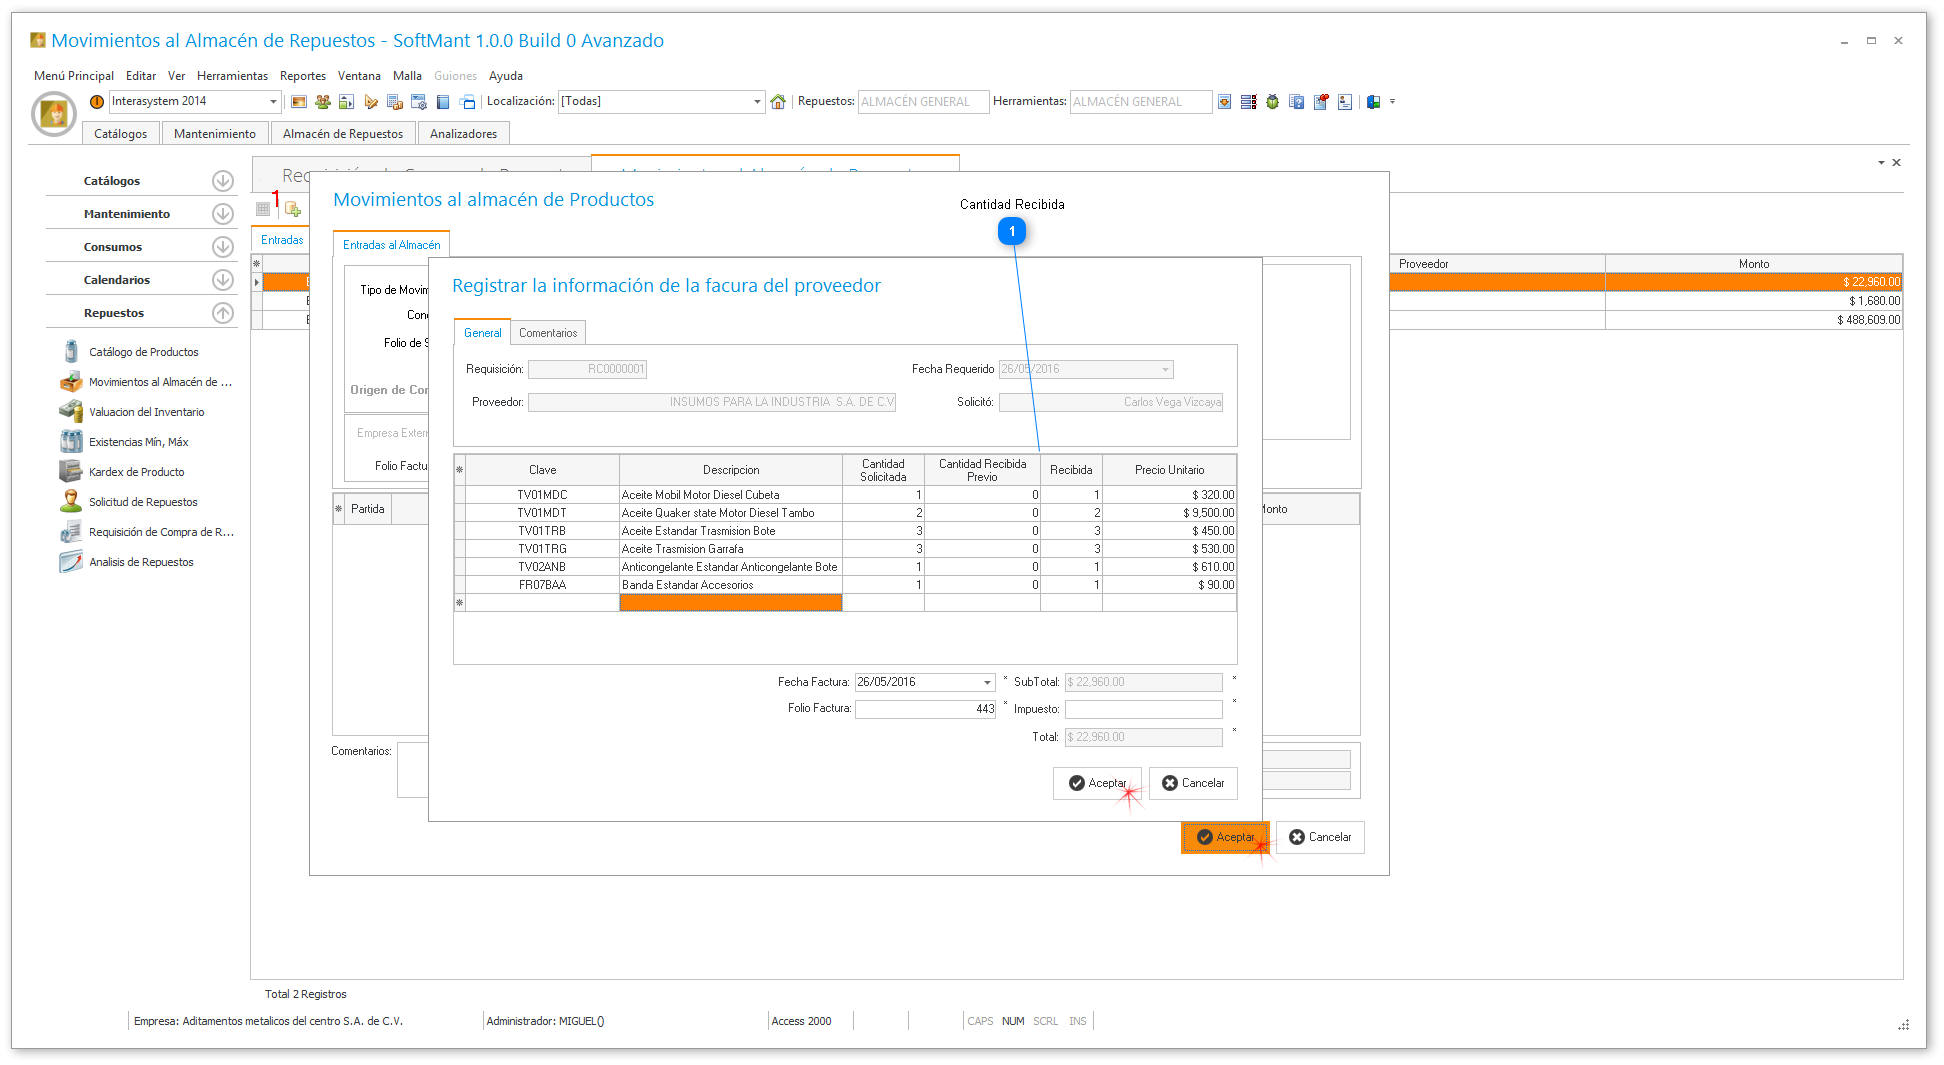Viewport: 1944px width, 1065px height.
Task: Click Aceptar in the invoice dialog
Action: pyautogui.click(x=1096, y=783)
